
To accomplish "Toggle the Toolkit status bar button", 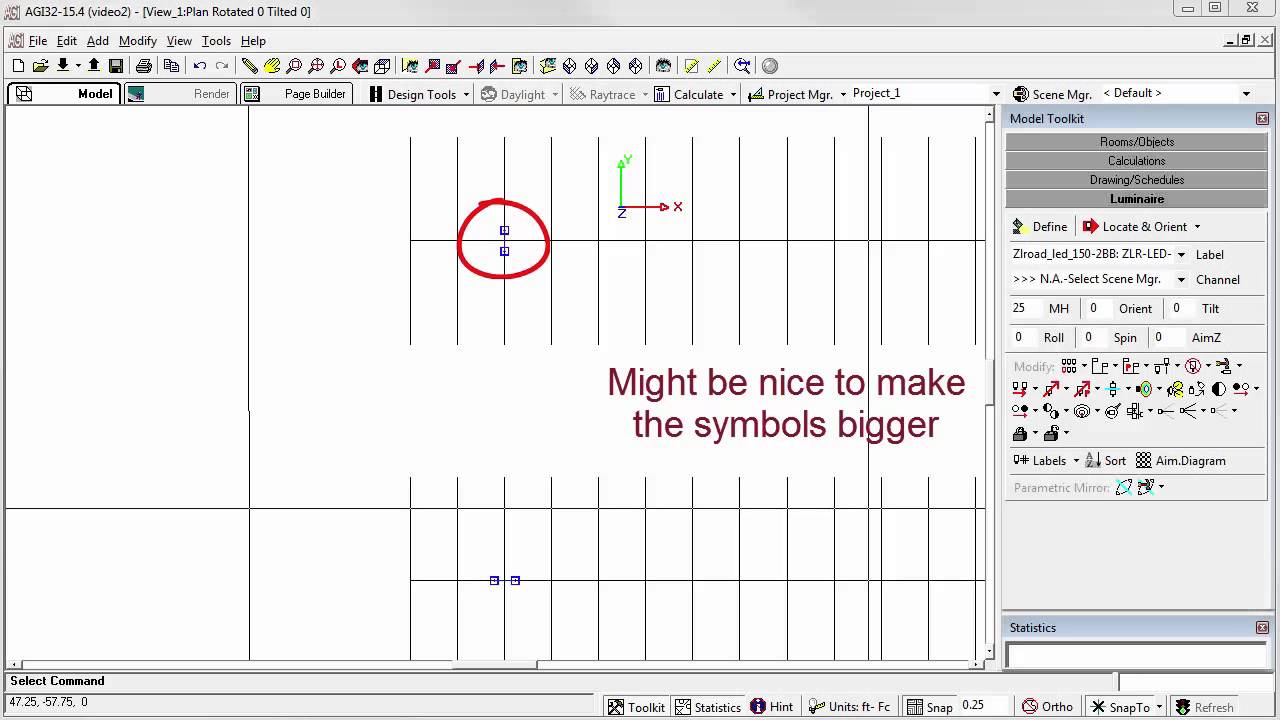I will [637, 707].
